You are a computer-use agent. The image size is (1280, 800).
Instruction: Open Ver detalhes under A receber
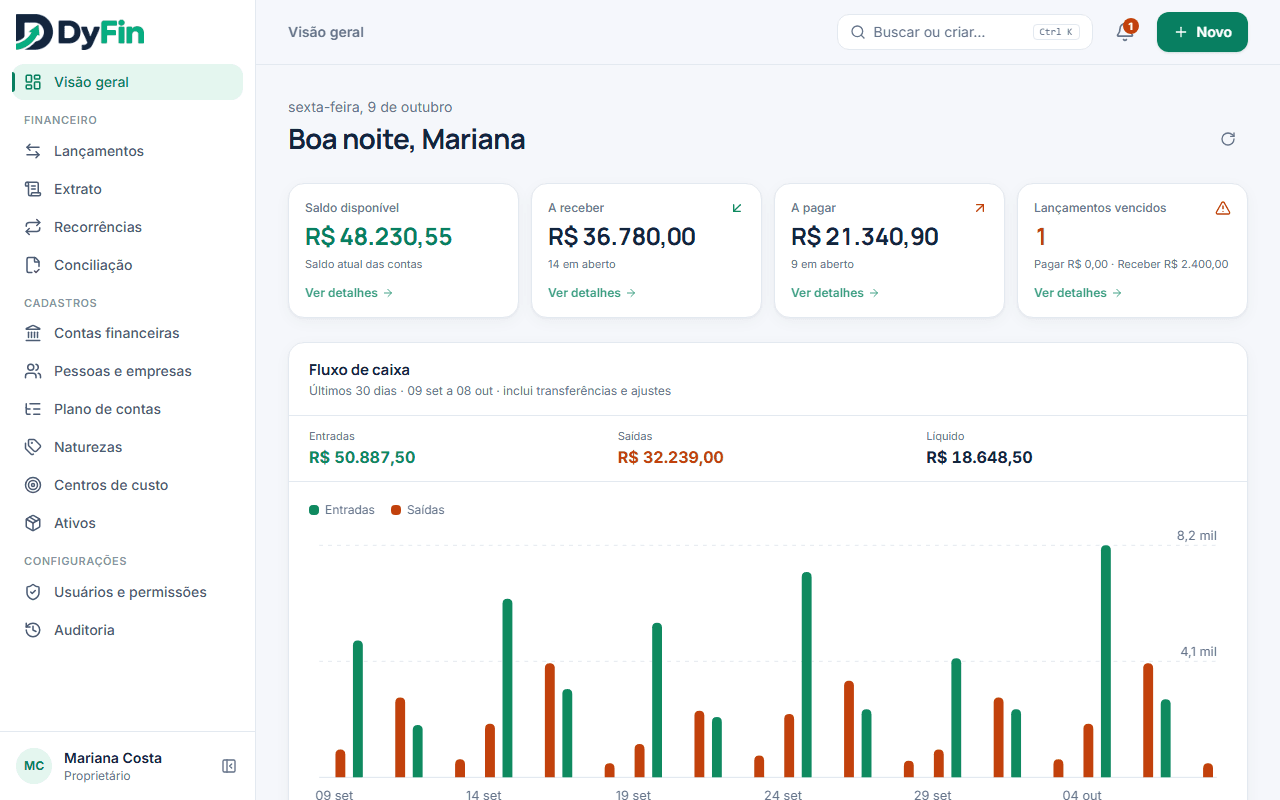[x=592, y=293]
